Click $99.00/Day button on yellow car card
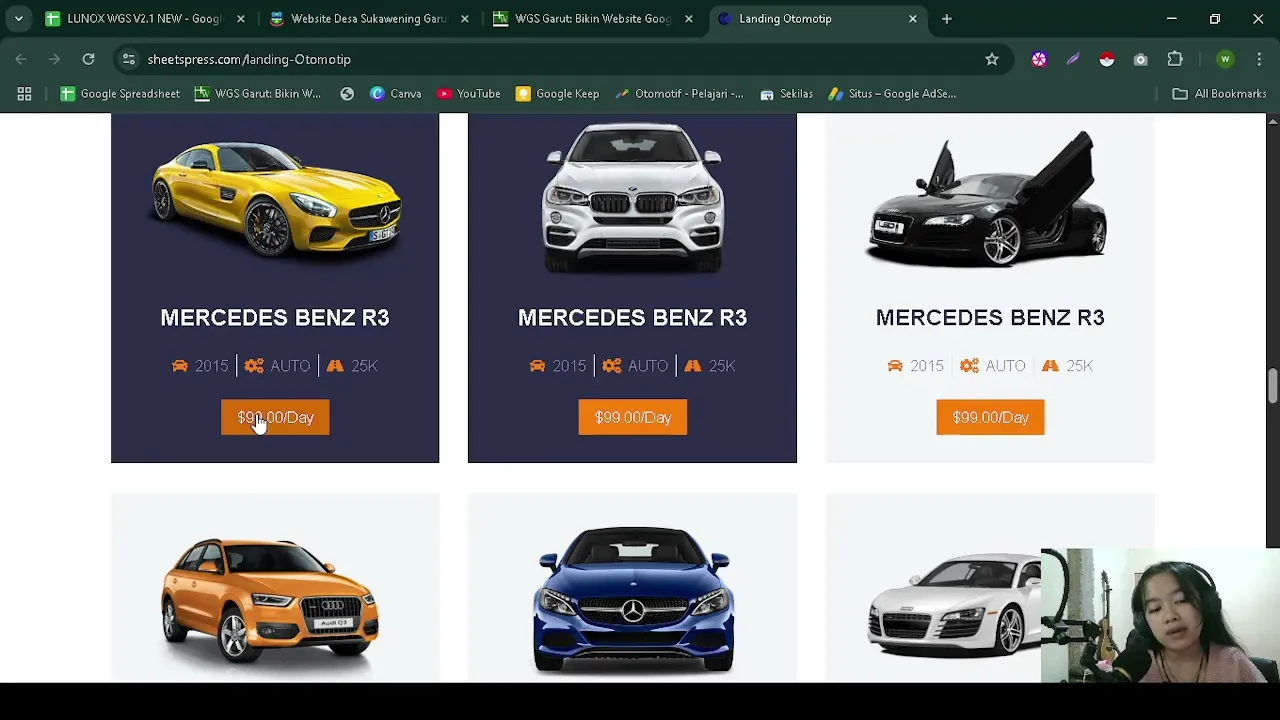Viewport: 1280px width, 720px height. (x=275, y=417)
